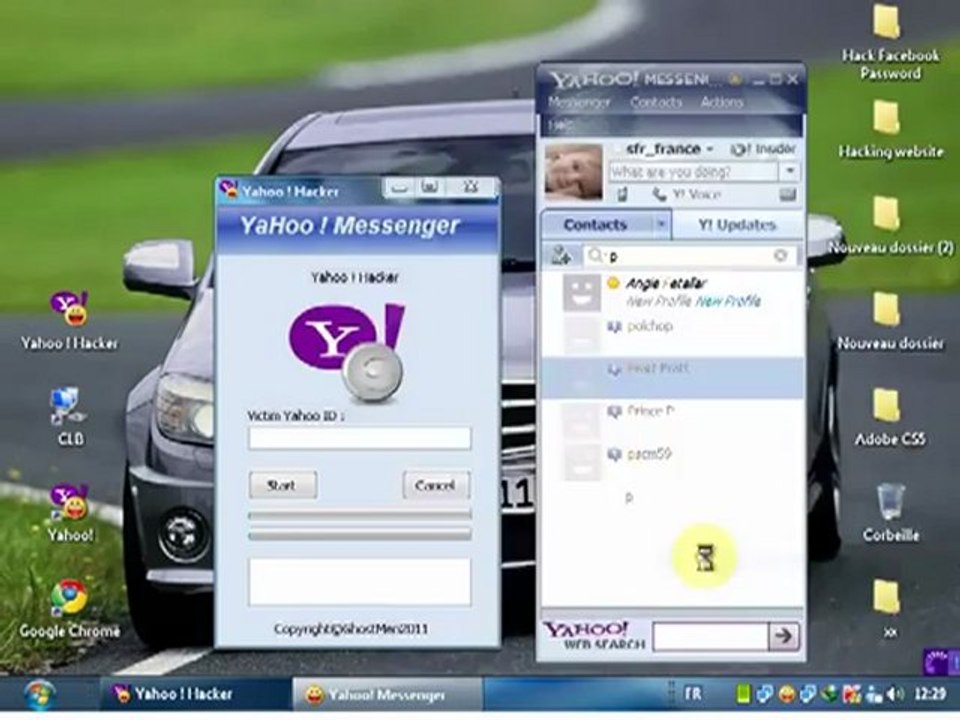Click the sfr_france profile avatar picture
960x720 pixels.
pos(573,171)
